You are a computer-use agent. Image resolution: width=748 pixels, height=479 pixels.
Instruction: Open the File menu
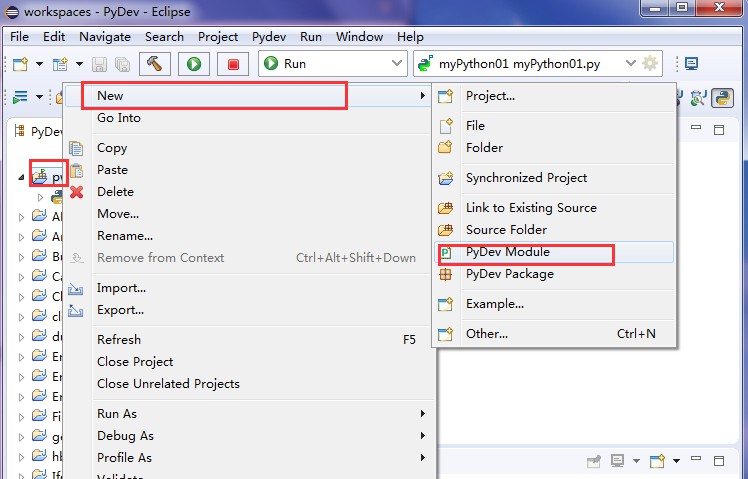19,37
